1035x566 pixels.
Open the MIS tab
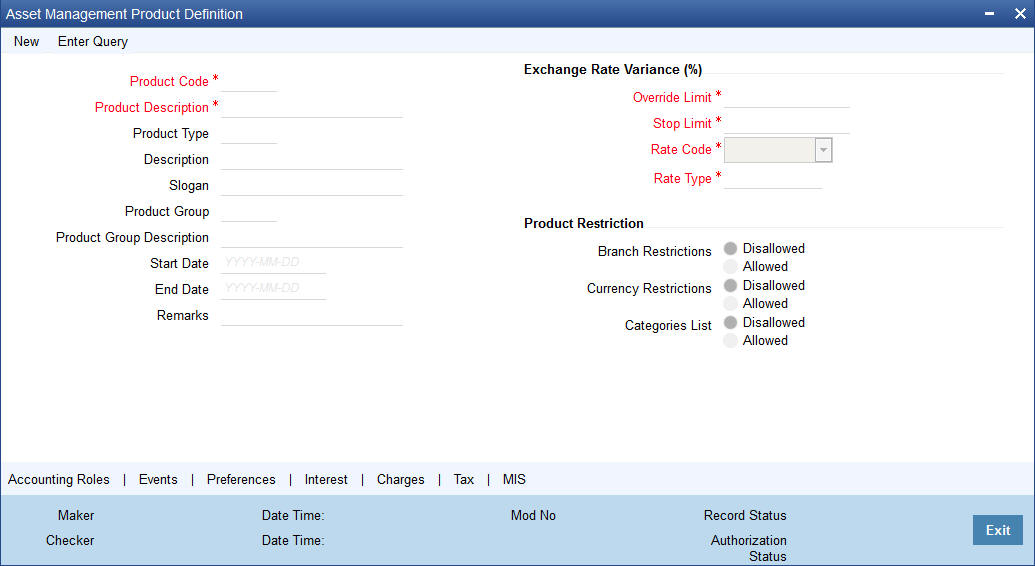click(514, 479)
